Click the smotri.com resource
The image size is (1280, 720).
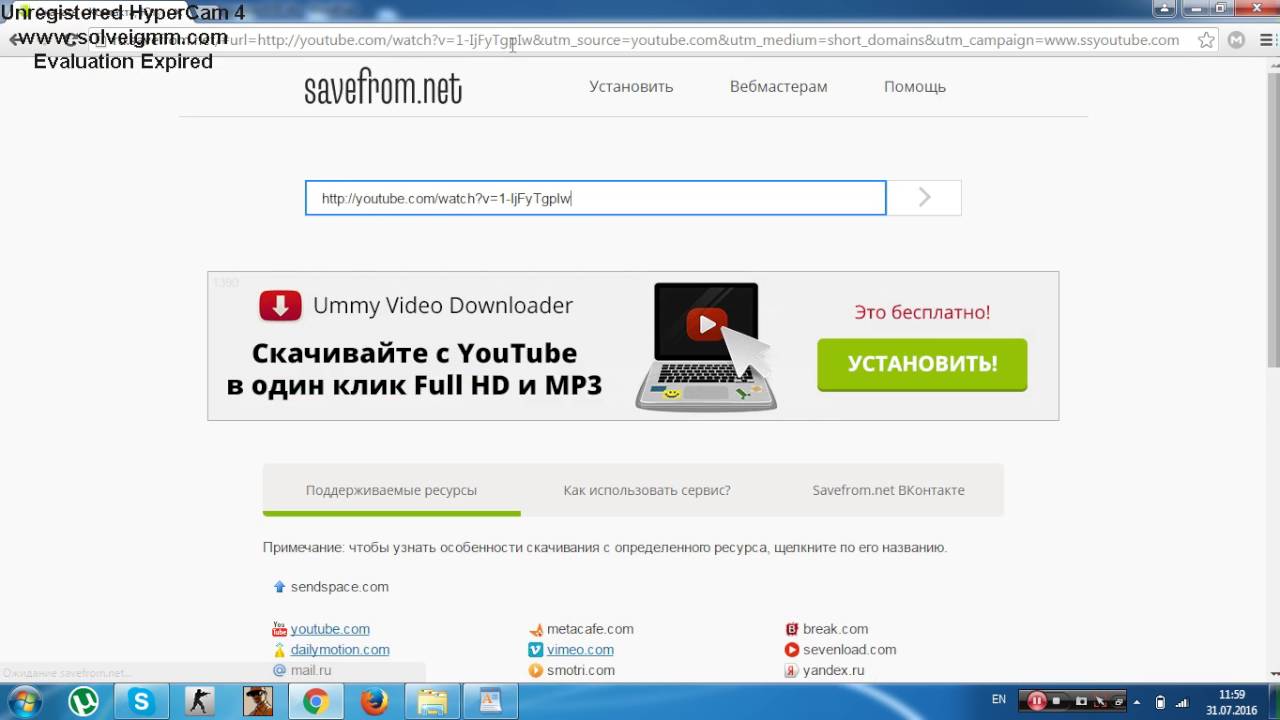pos(581,671)
